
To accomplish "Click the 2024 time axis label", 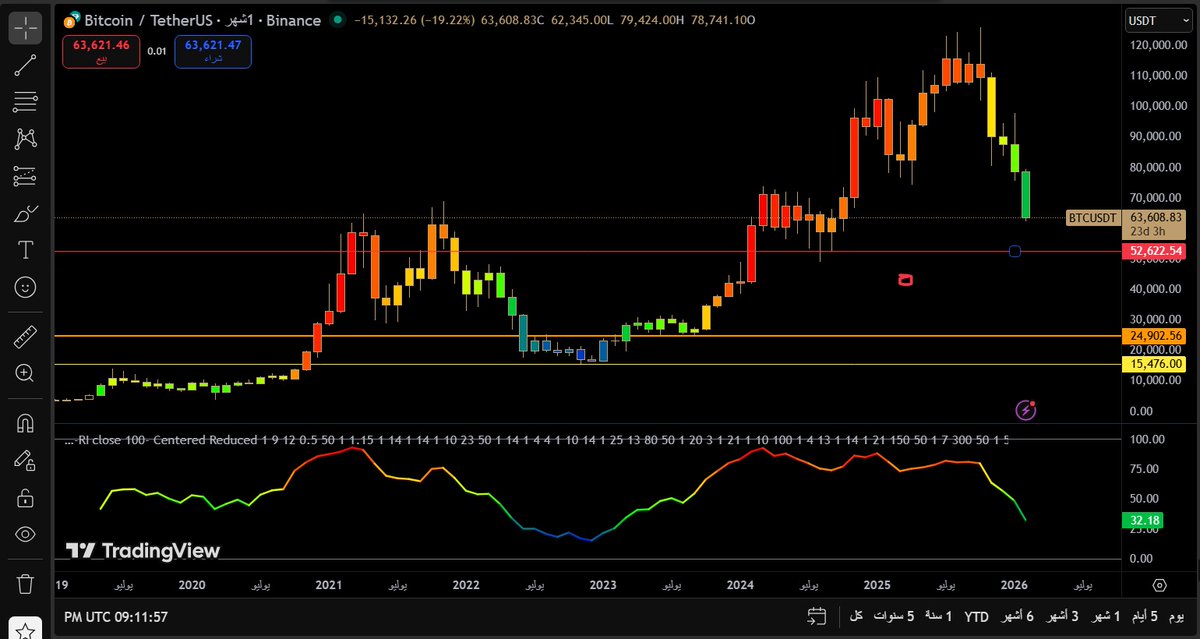I will (739, 585).
